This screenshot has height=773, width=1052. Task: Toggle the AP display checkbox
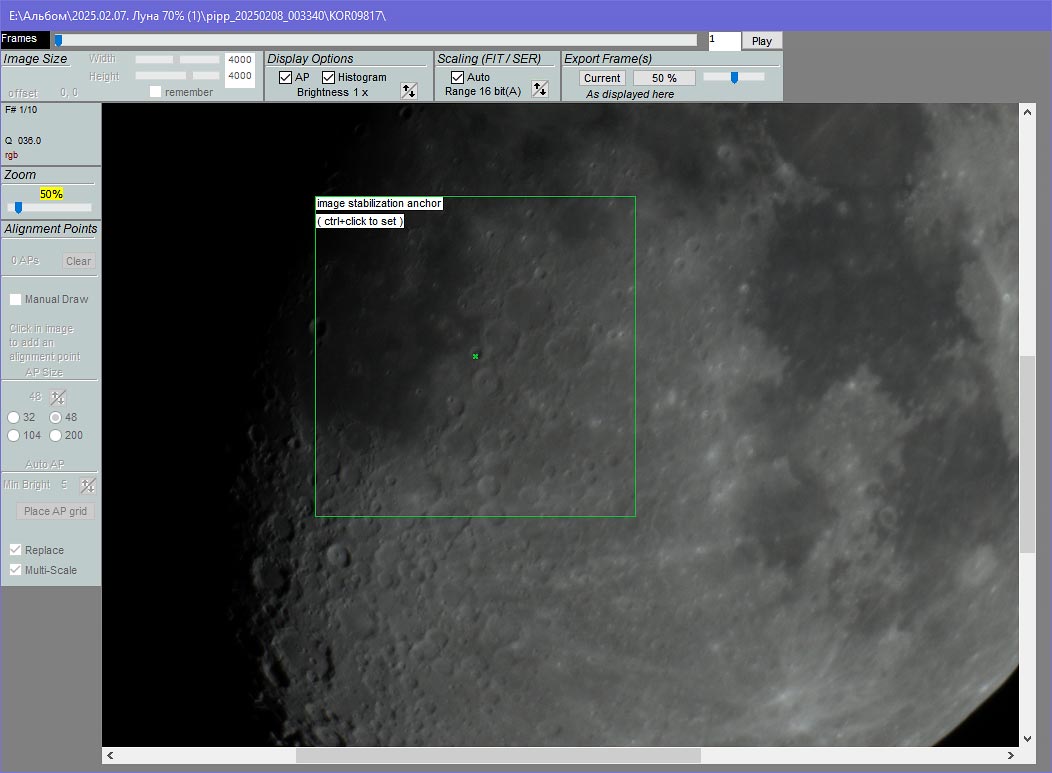point(286,77)
